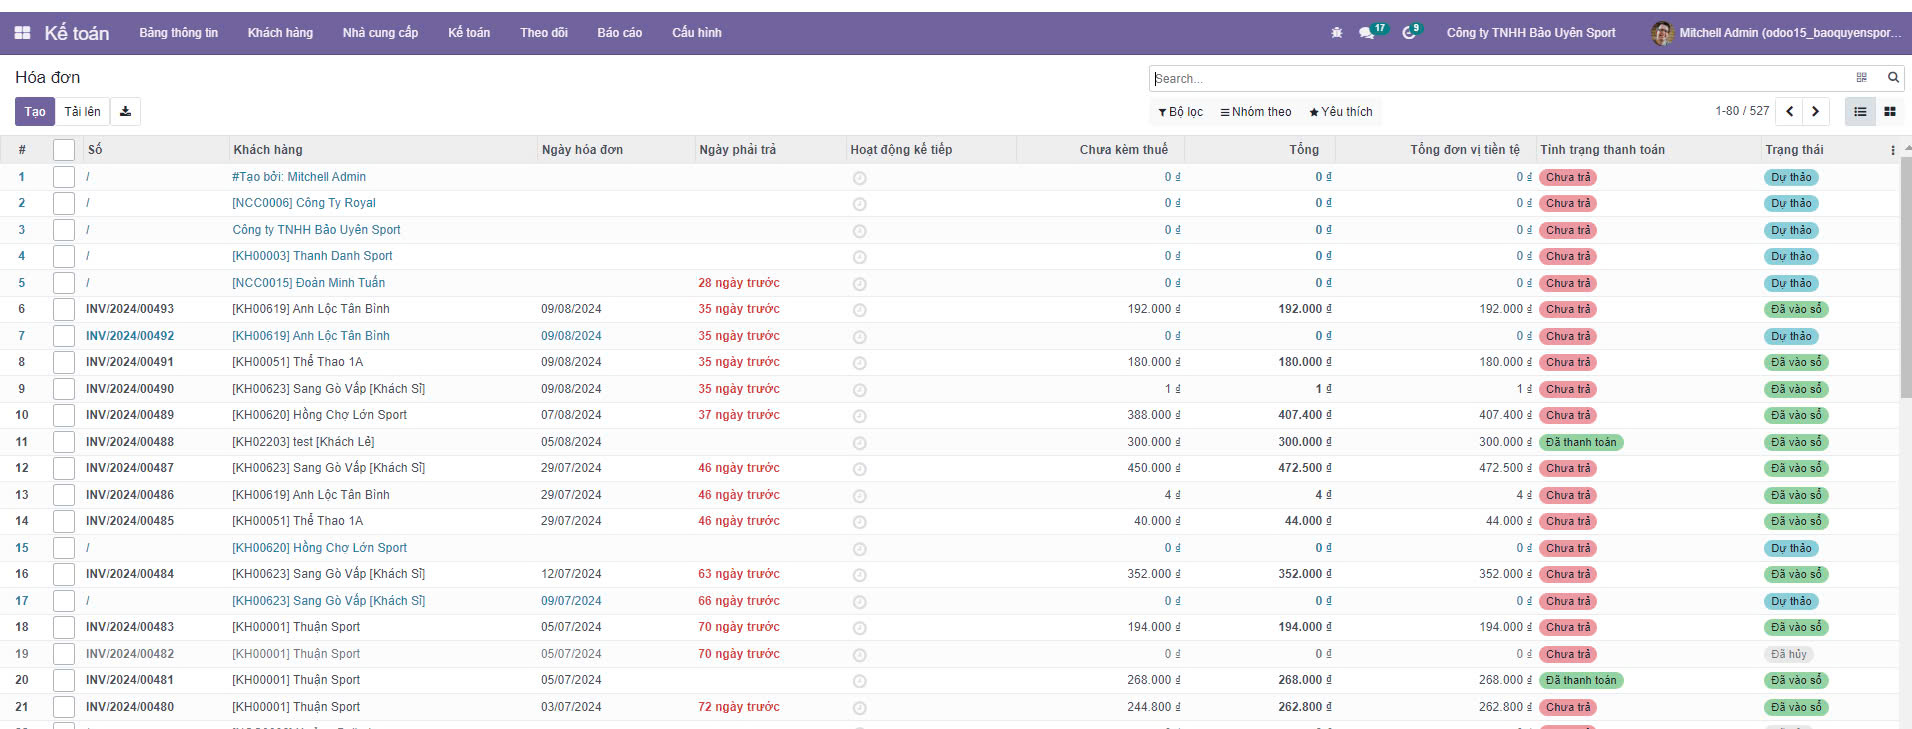
Task: Switch to kanban view icon
Action: [1890, 112]
